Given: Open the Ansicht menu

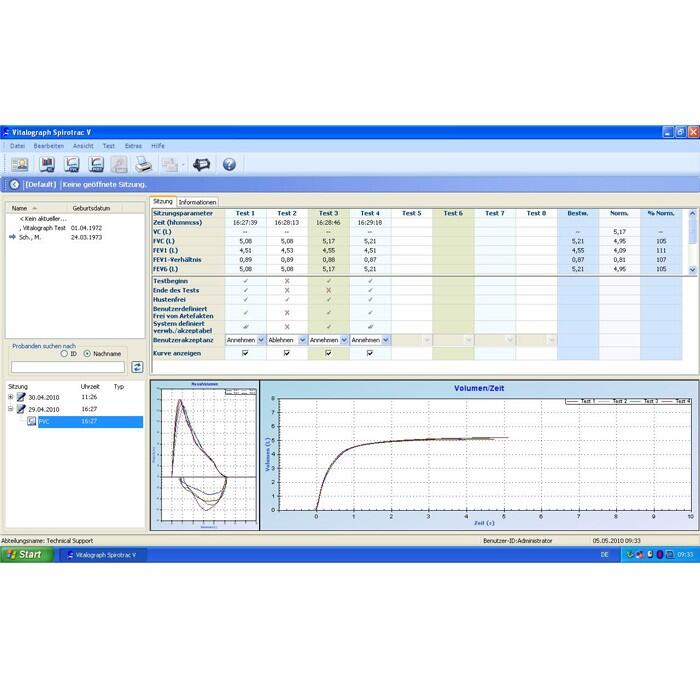Looking at the screenshot, I should (x=83, y=146).
